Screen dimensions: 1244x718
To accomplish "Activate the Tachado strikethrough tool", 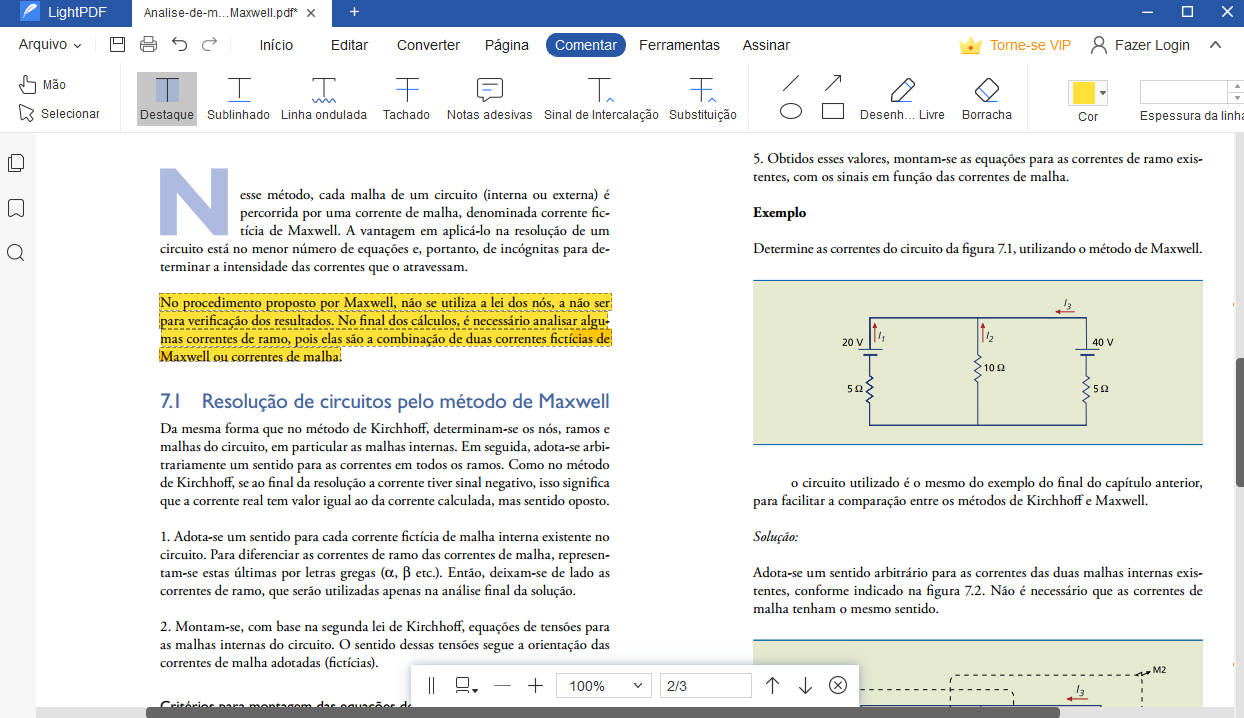I will click(x=406, y=98).
